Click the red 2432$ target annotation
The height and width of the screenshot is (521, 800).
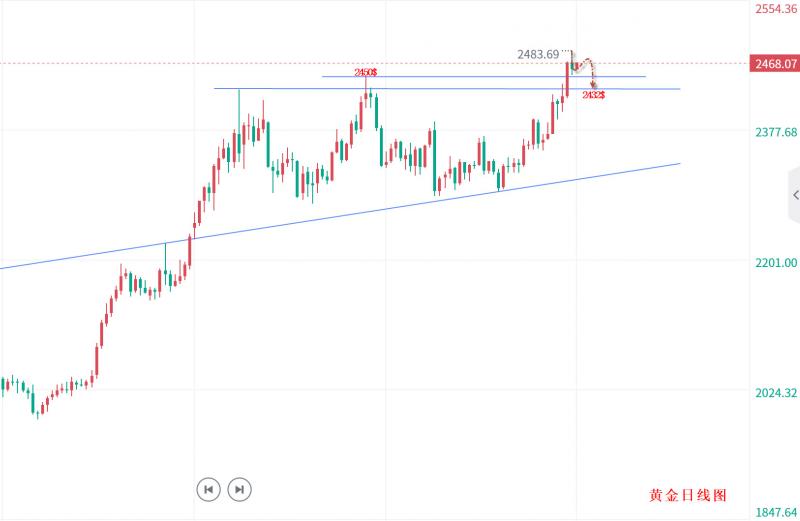point(593,95)
